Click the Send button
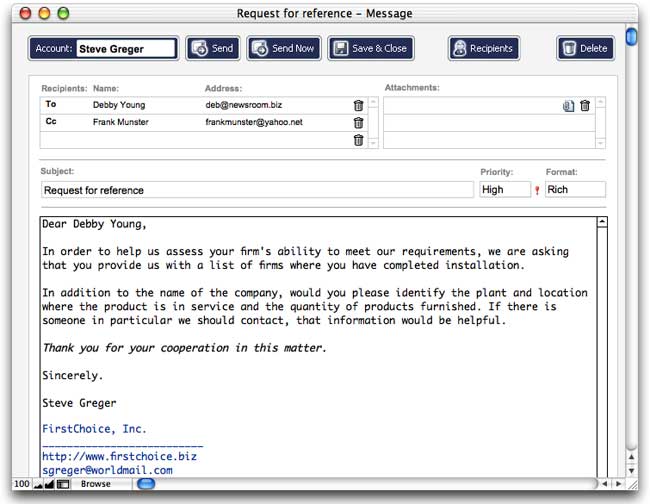The width and height of the screenshot is (650, 504). [x=213, y=48]
